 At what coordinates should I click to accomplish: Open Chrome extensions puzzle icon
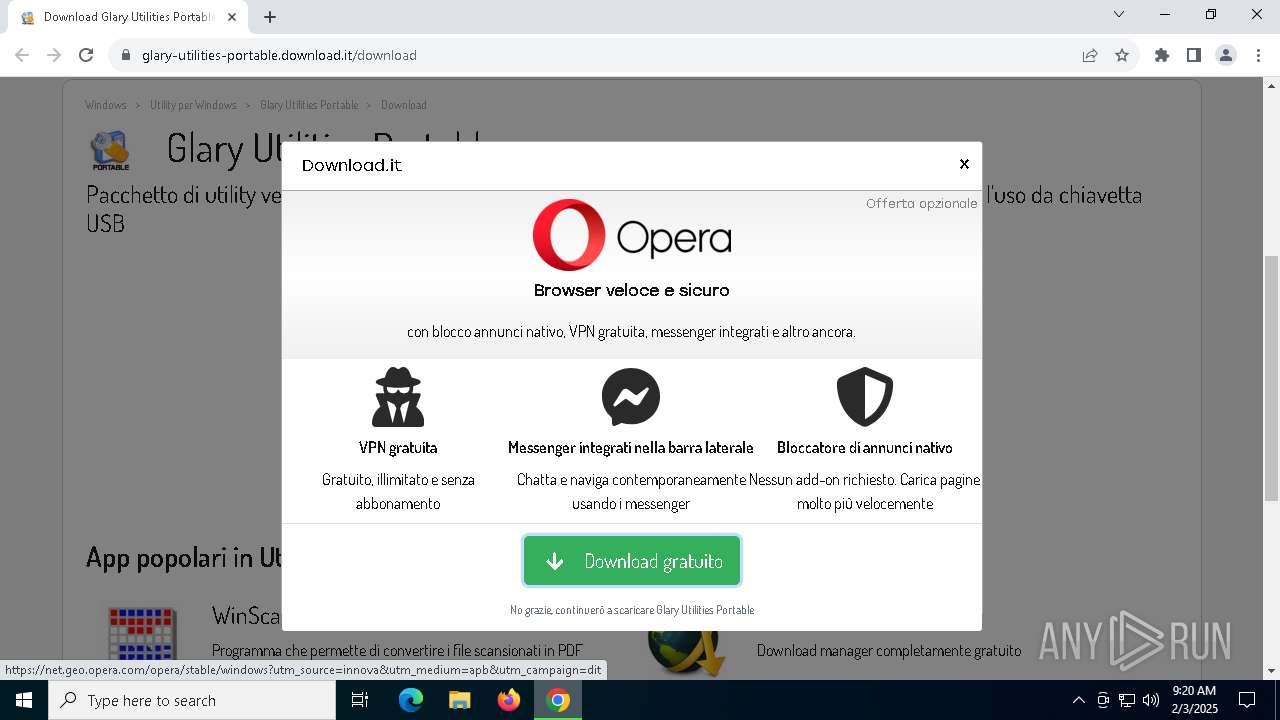click(1162, 55)
